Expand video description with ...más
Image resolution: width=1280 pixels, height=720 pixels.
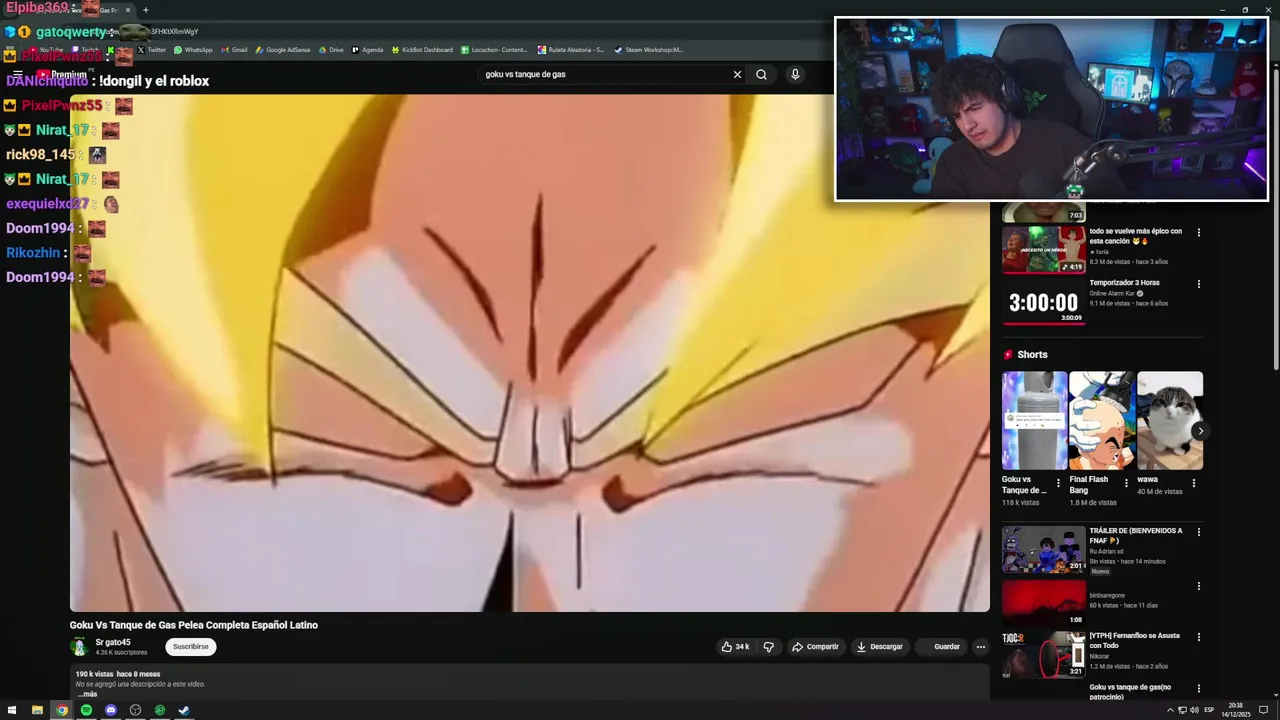[x=87, y=694]
